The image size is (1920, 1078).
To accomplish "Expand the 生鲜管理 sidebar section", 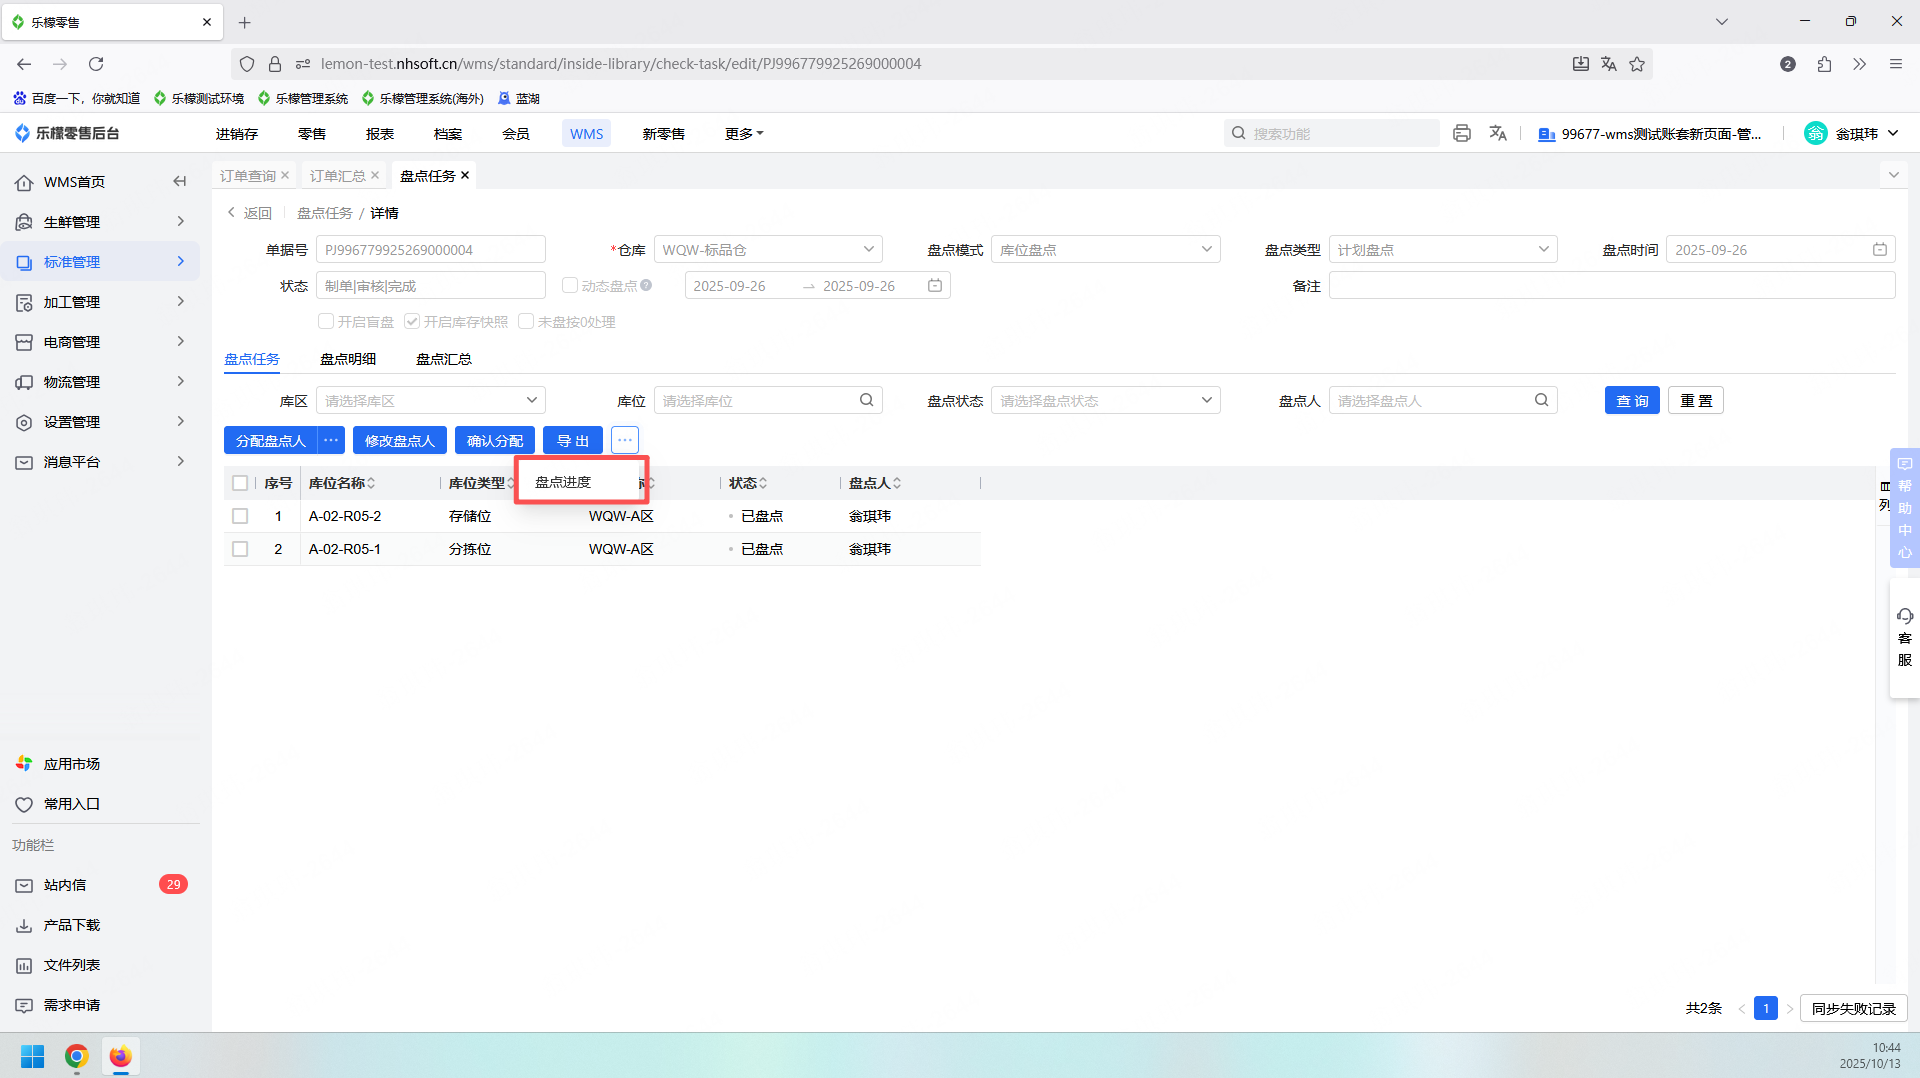I will click(x=100, y=222).
